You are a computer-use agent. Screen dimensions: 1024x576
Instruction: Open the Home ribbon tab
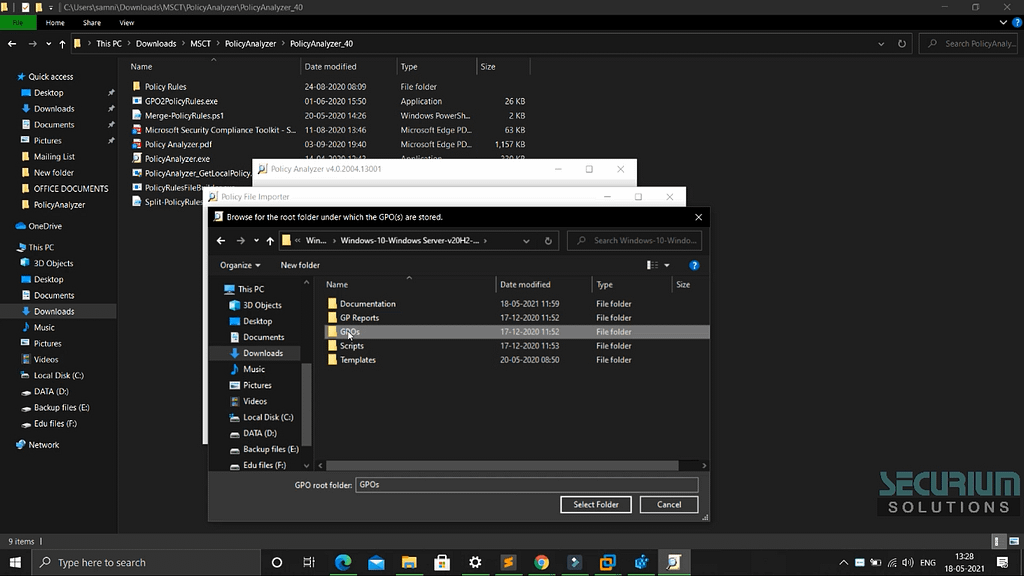55,23
